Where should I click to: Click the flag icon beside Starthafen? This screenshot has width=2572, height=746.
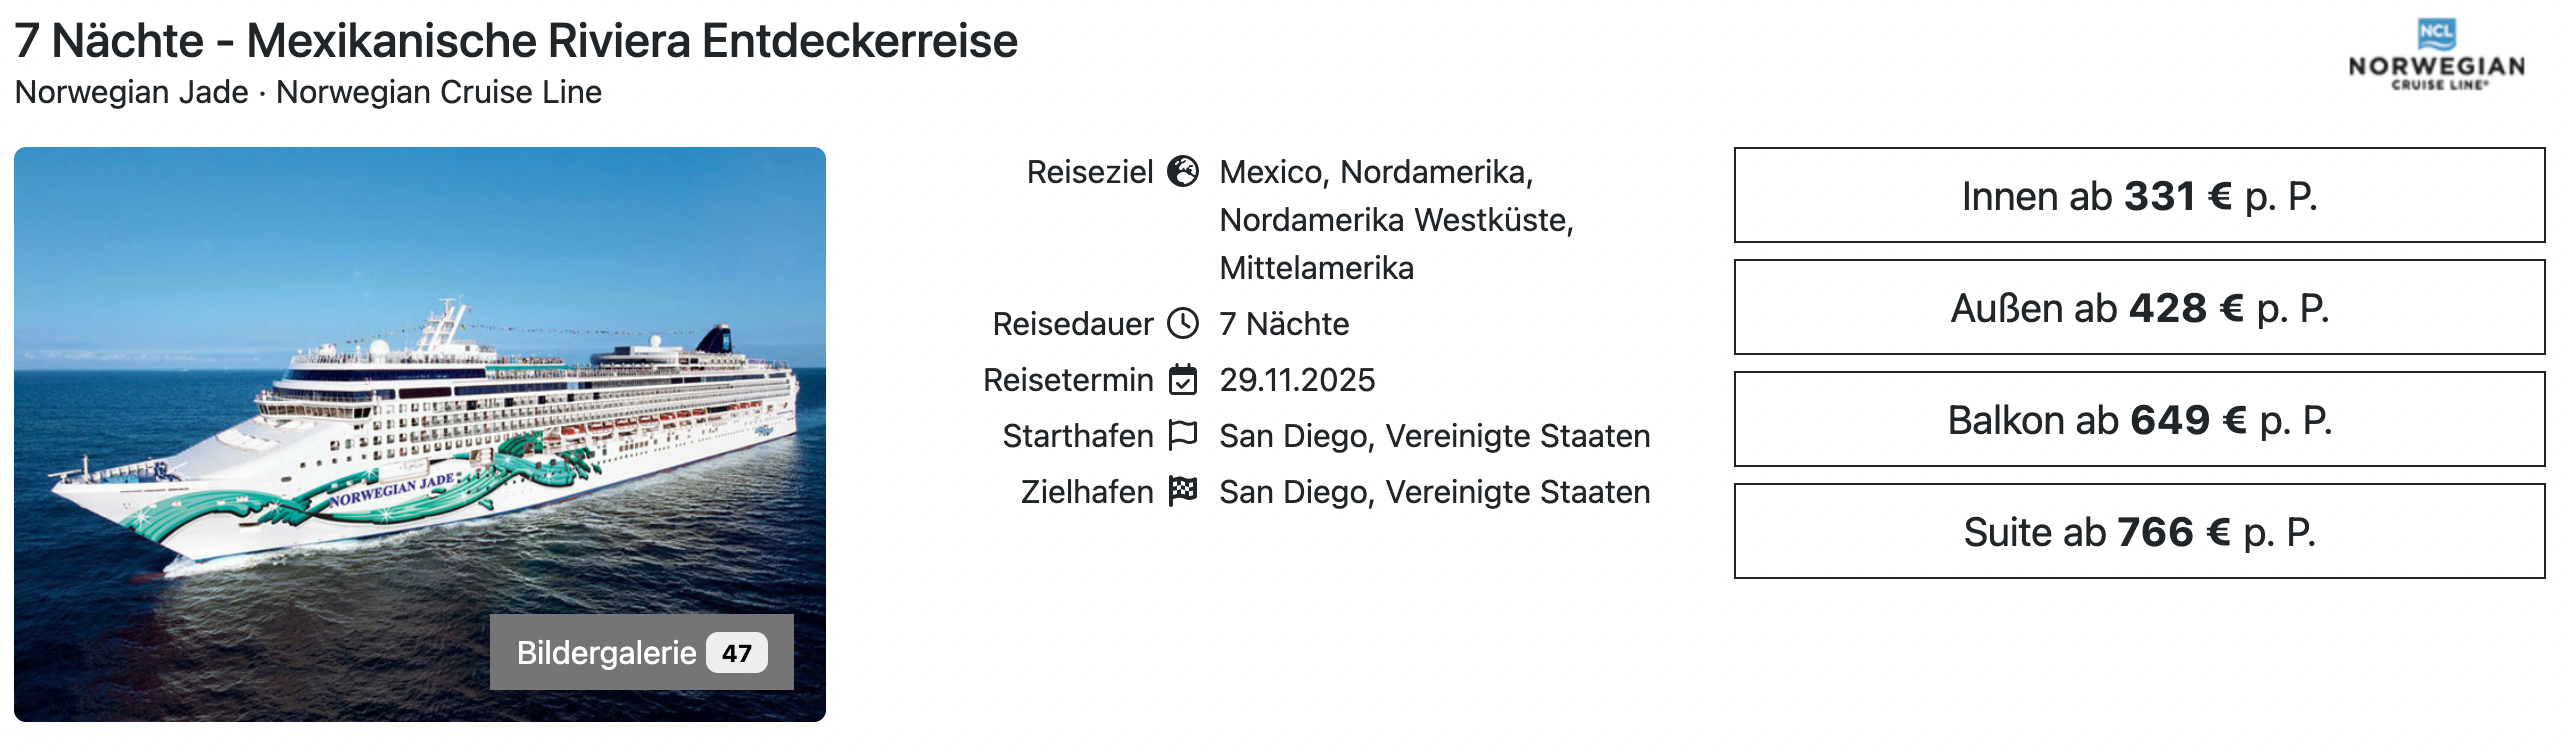[x=1183, y=435]
